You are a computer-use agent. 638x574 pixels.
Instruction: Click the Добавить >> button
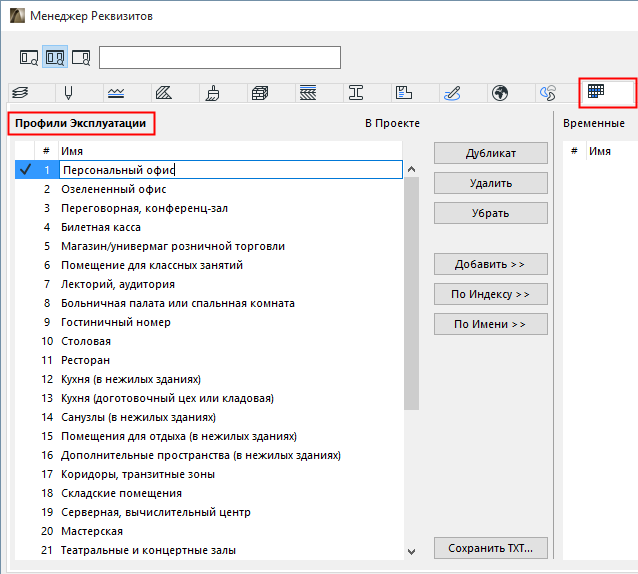click(x=491, y=264)
